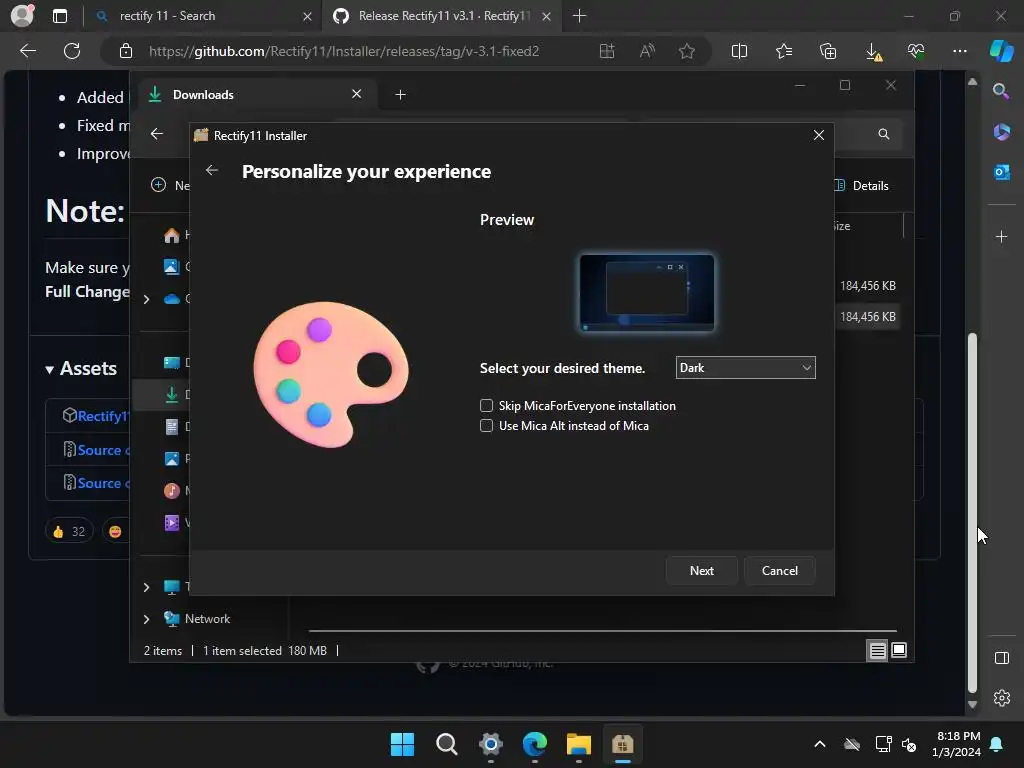Go back in the Edge browser

coord(28,51)
